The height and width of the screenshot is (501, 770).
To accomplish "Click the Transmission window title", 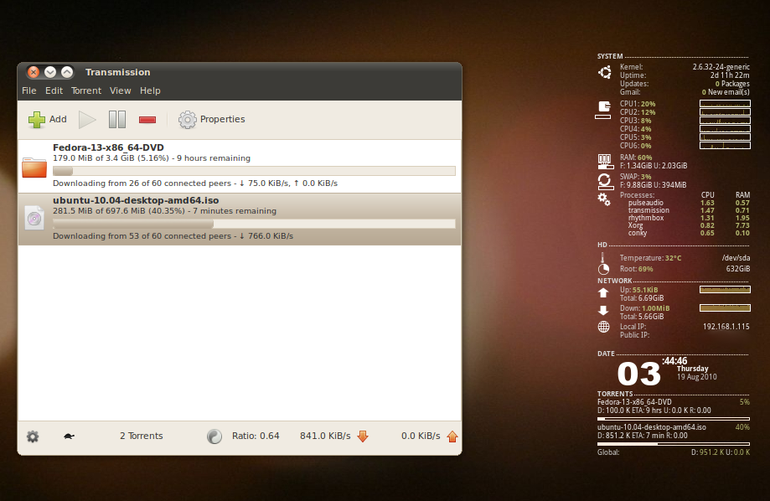I will click(x=118, y=72).
